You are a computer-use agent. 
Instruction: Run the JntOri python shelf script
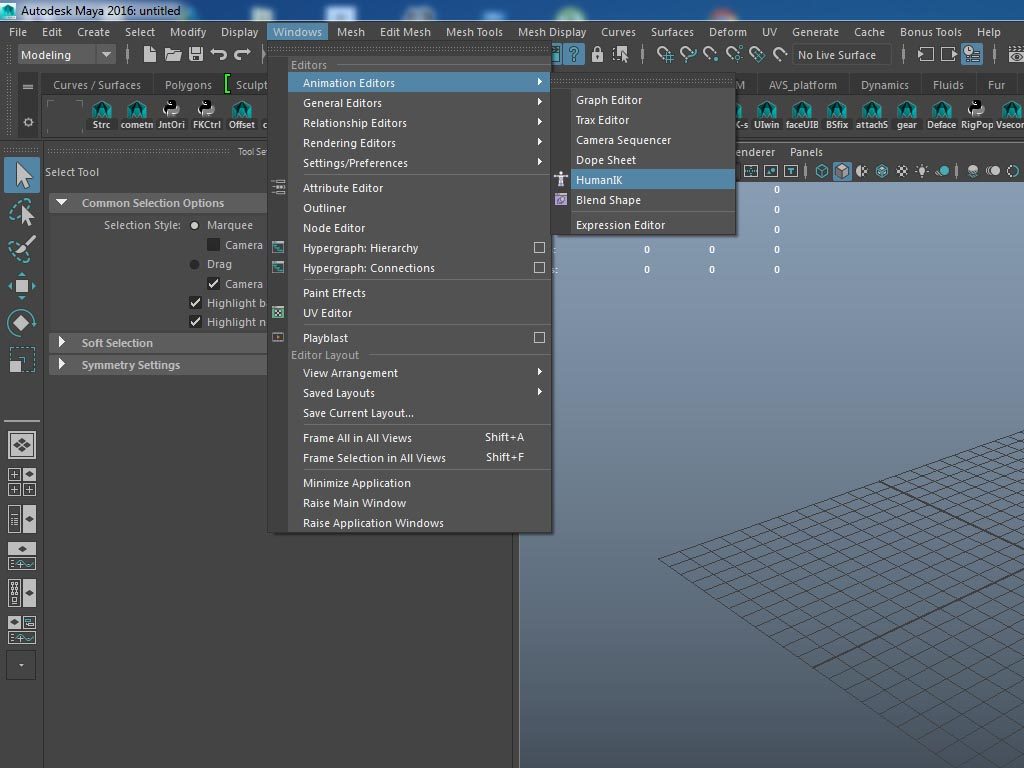point(171,115)
